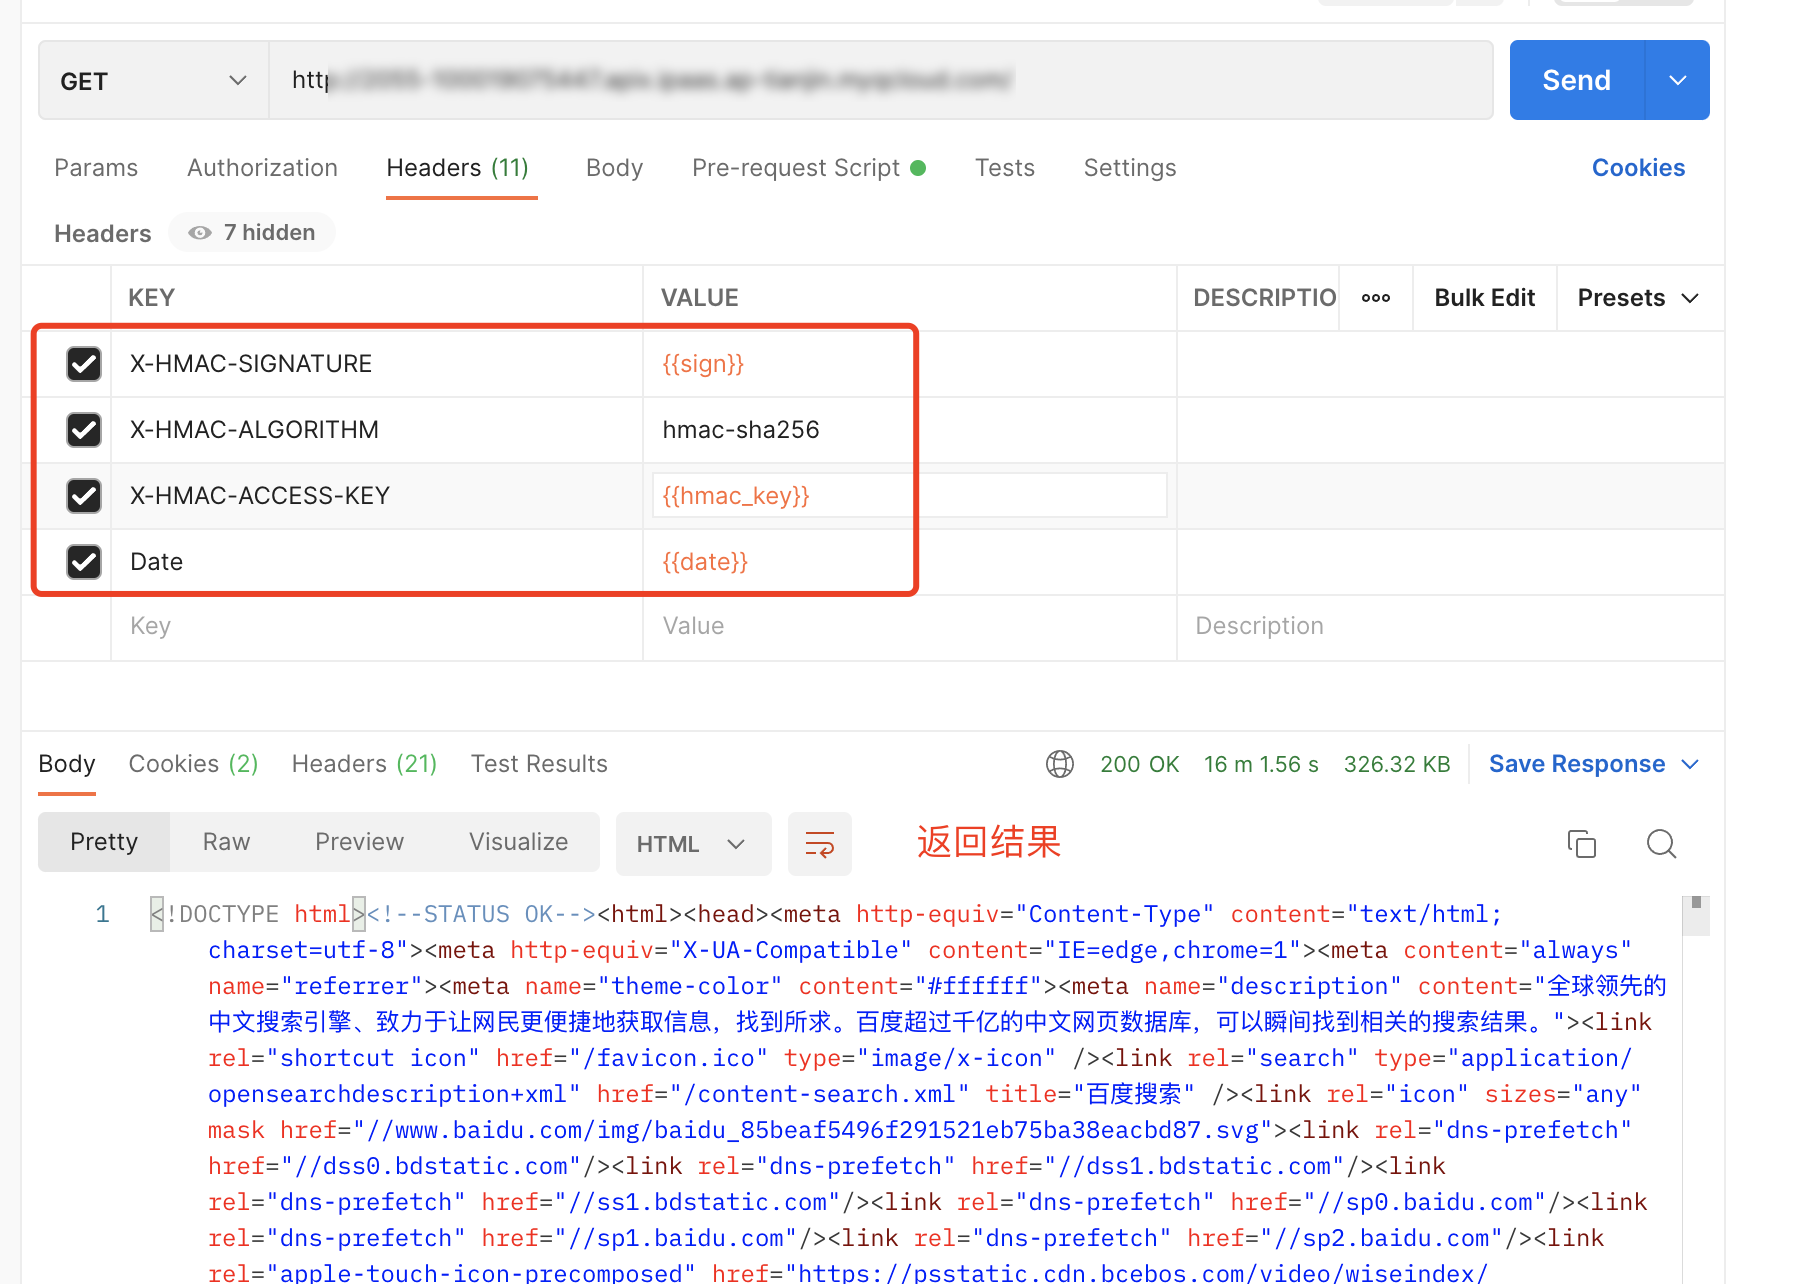The height and width of the screenshot is (1284, 1800).
Task: Click the {{sign}} value cell
Action: [x=909, y=364]
